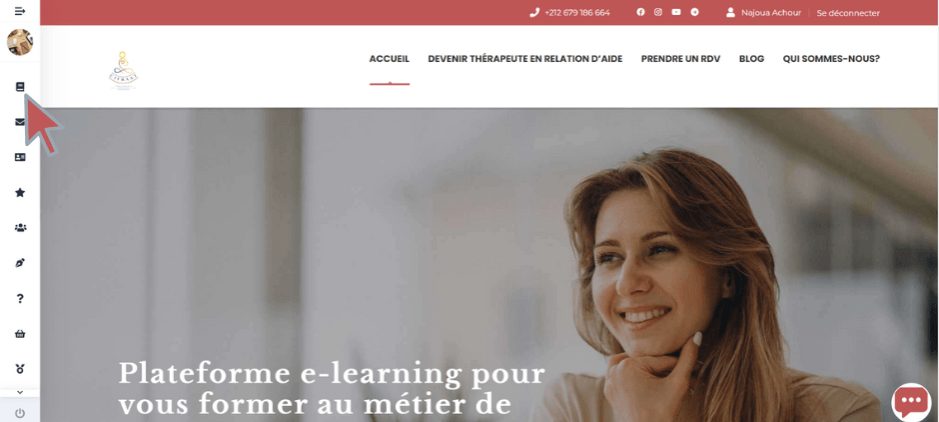Expand the sidebar menu toggle icon
939x422 pixels.
pyautogui.click(x=20, y=11)
